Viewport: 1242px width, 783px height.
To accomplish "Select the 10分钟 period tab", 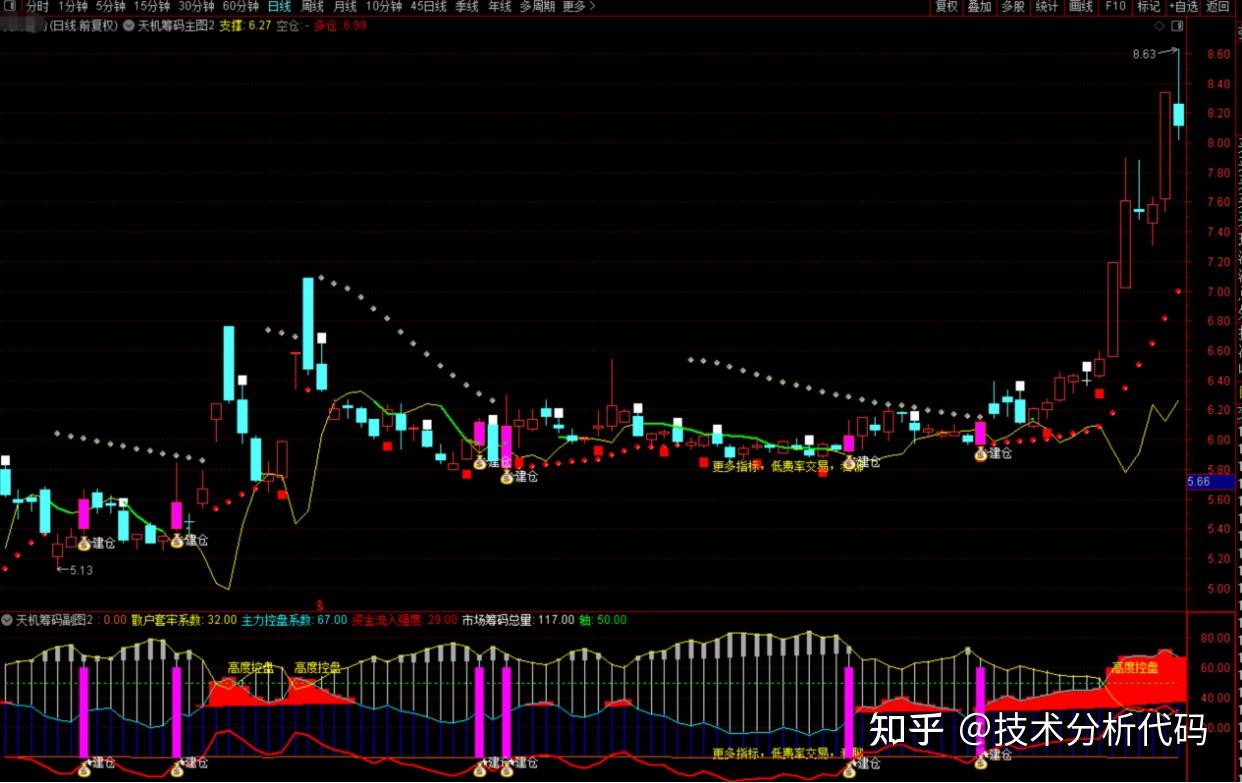I will point(384,6).
